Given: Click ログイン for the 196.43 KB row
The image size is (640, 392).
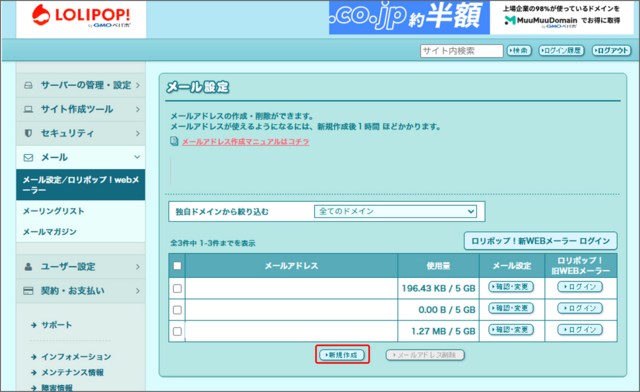Looking at the screenshot, I should coord(580,287).
